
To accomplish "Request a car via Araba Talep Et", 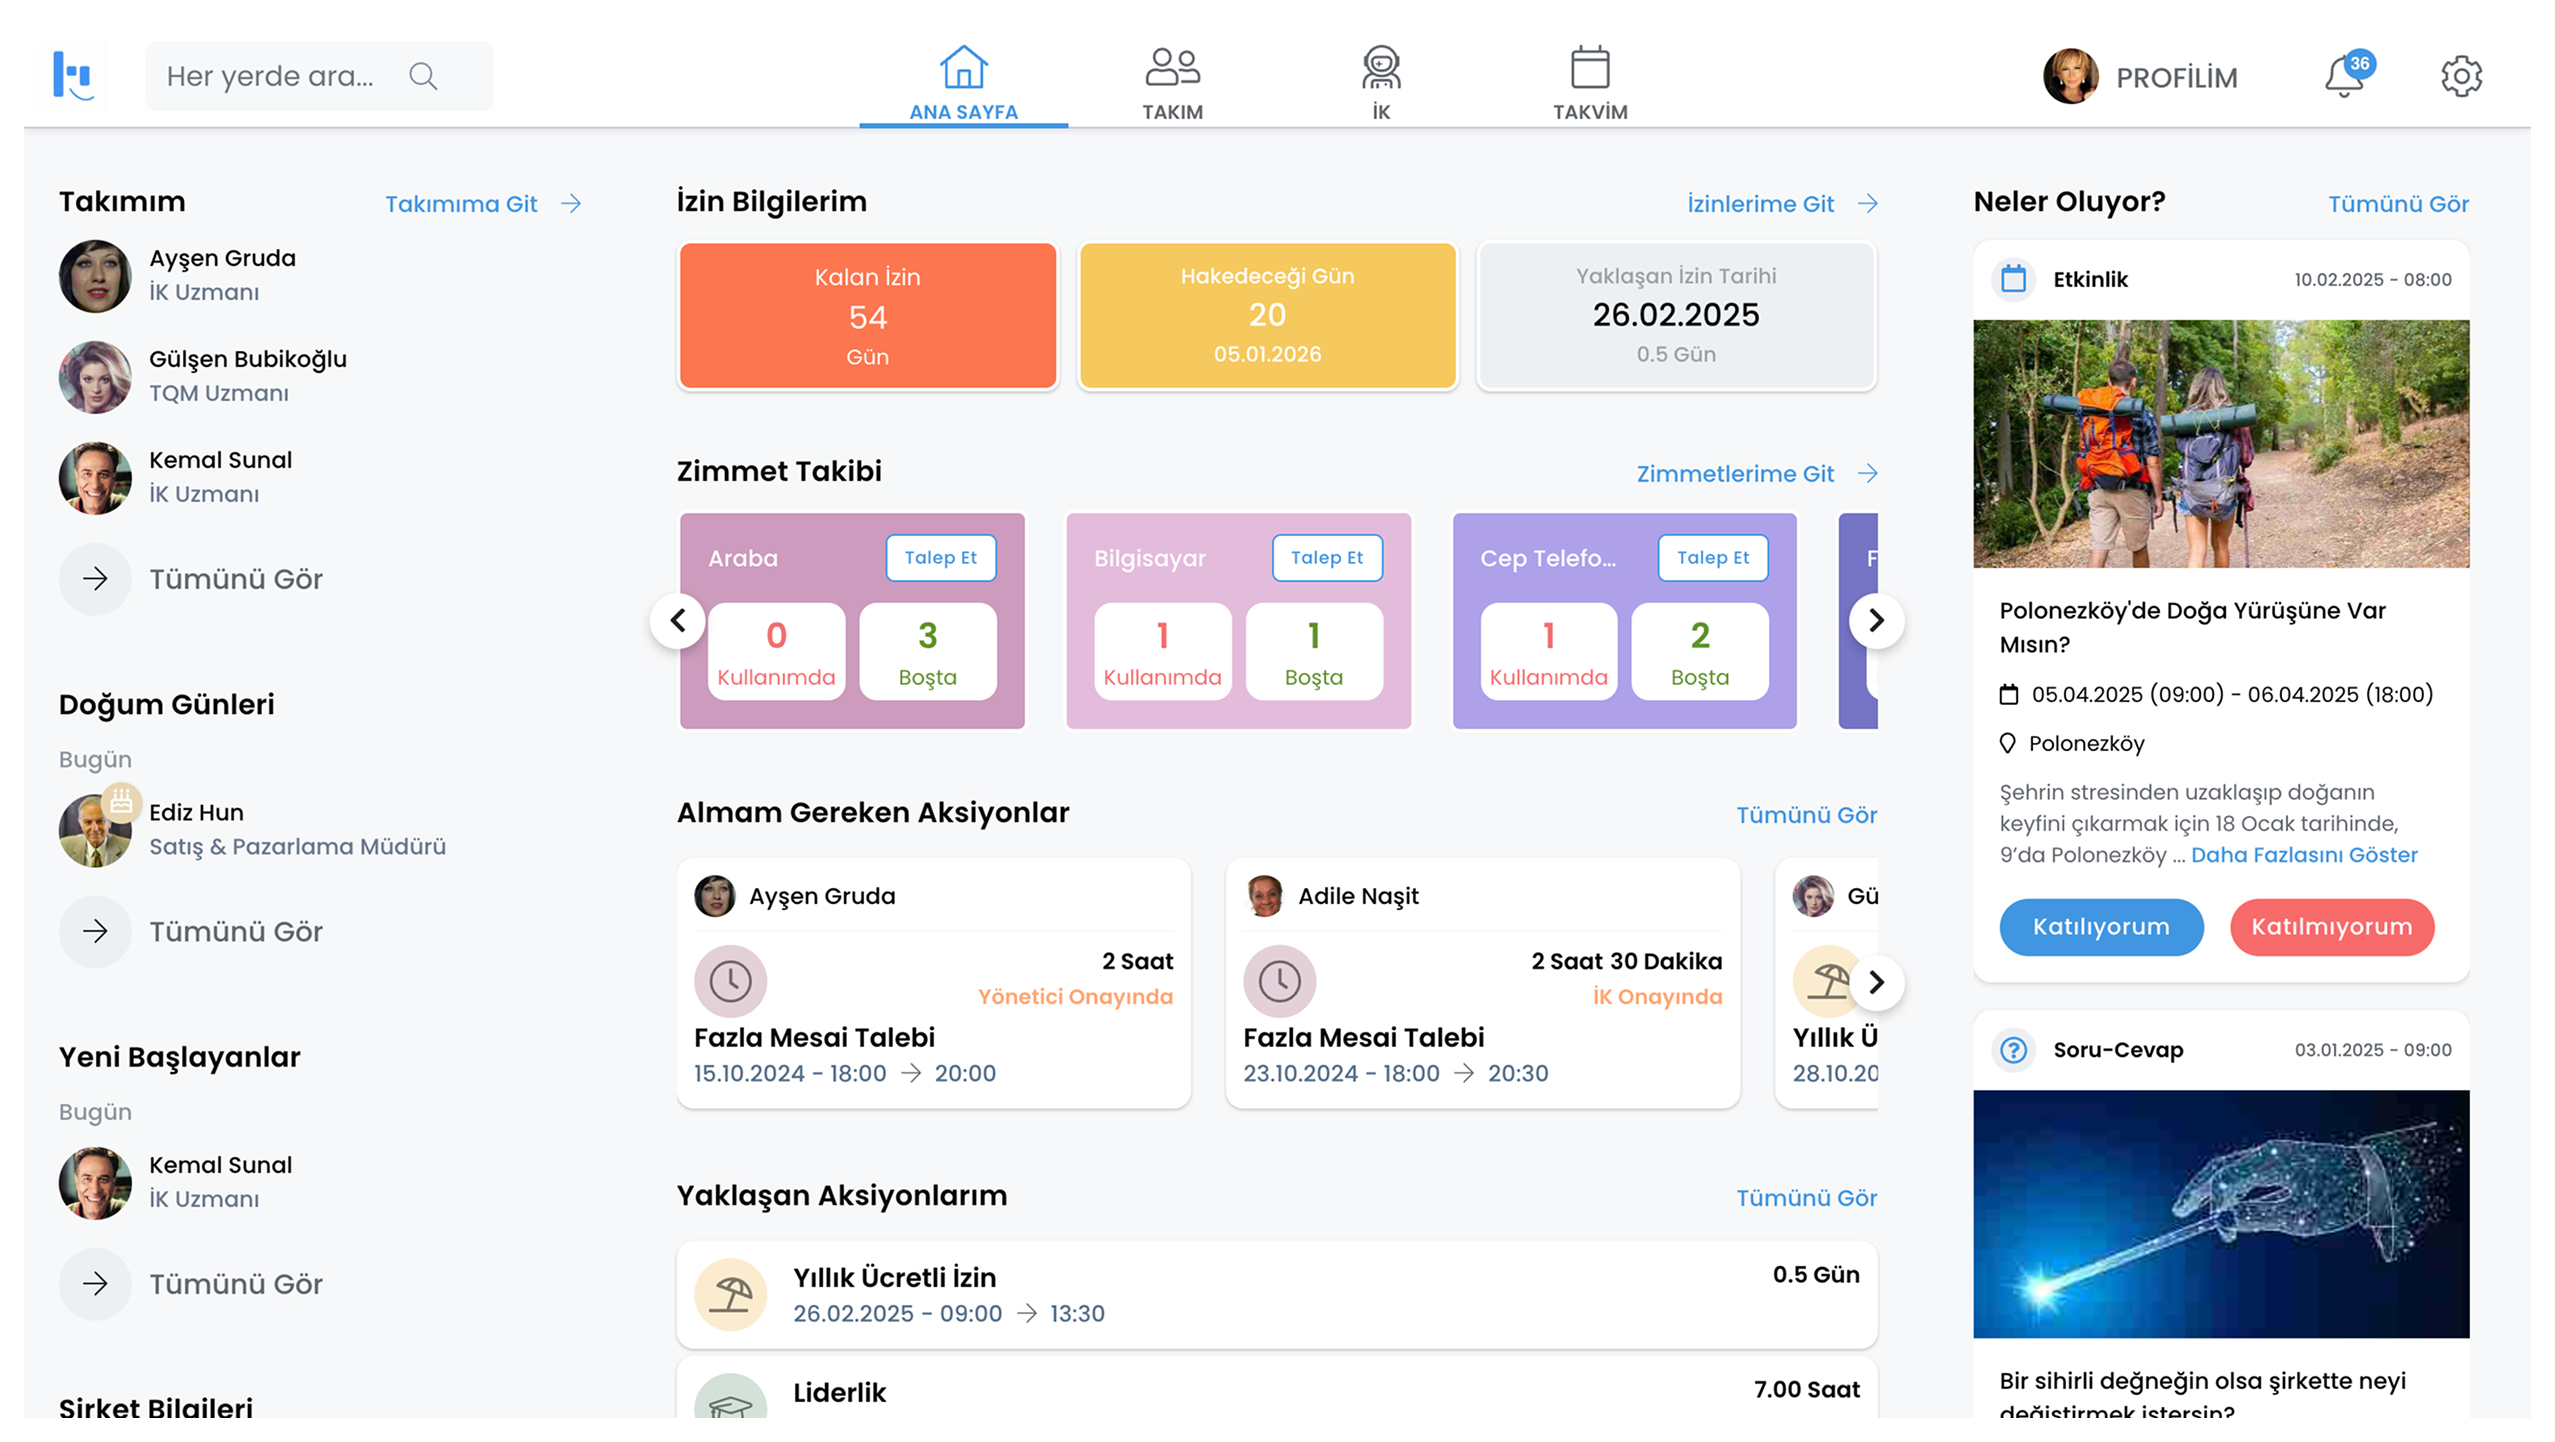I will [x=940, y=558].
